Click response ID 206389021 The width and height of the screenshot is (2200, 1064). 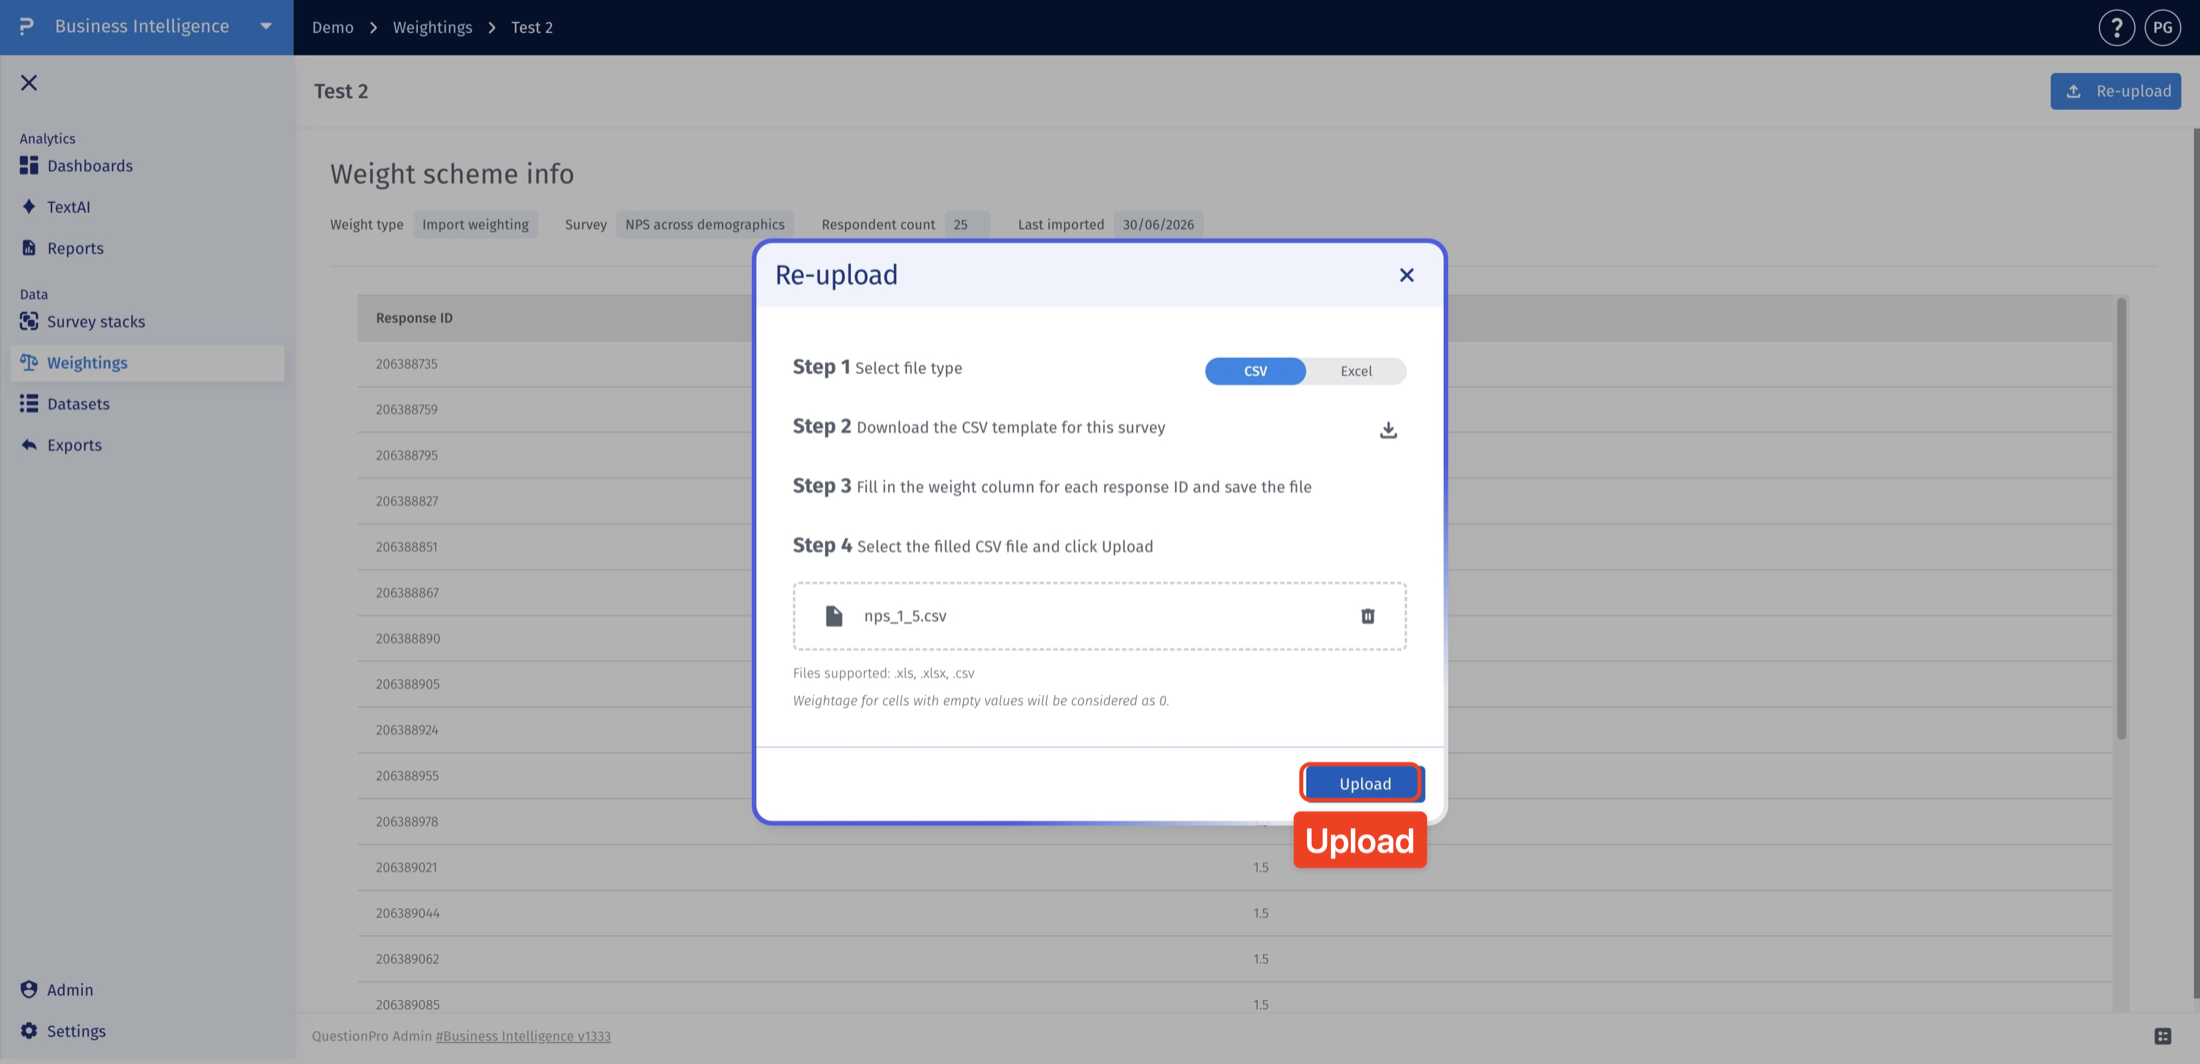pos(406,867)
